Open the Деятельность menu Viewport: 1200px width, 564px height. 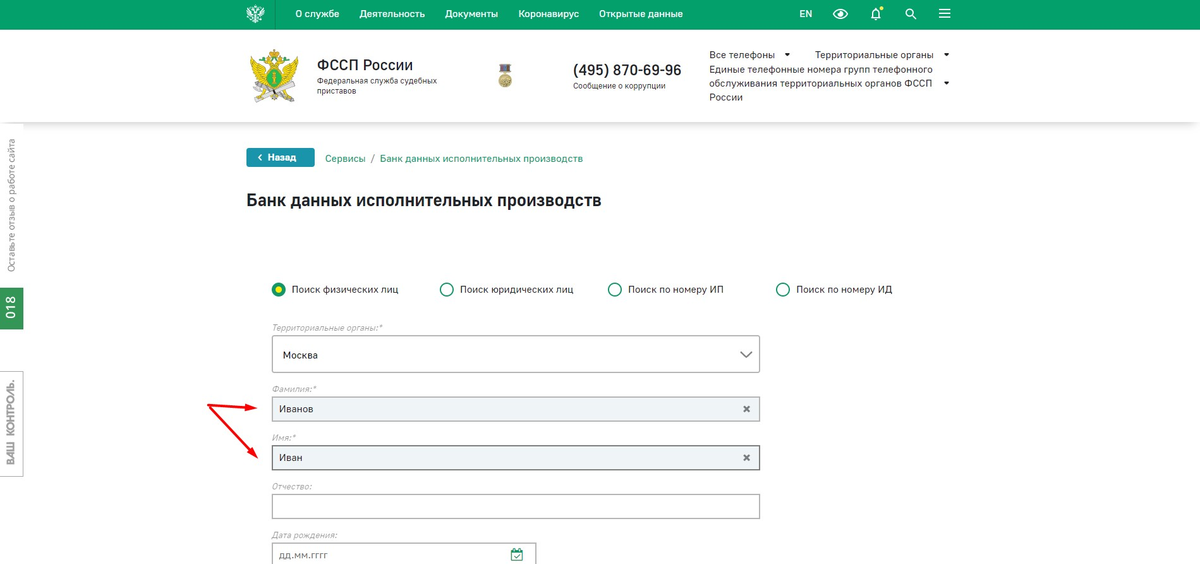[392, 14]
